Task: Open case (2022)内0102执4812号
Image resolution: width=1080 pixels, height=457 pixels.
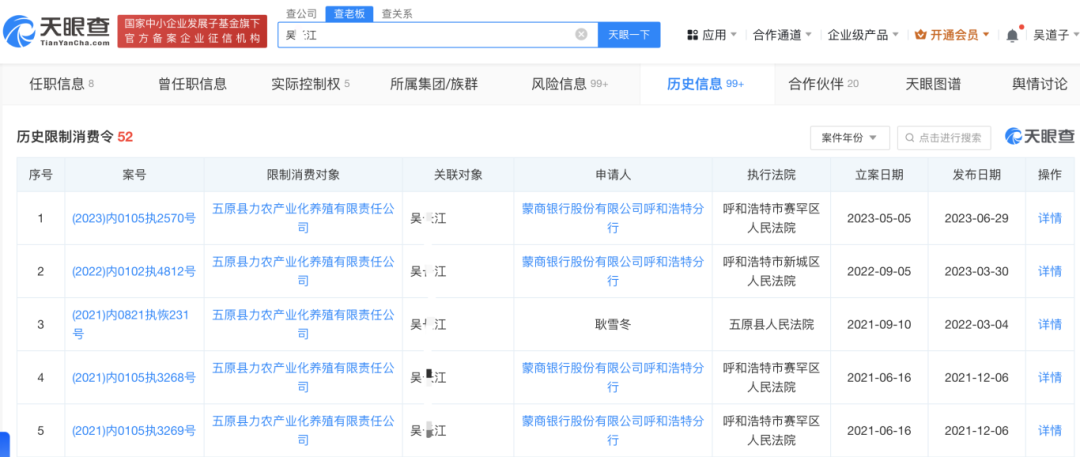Action: click(134, 271)
